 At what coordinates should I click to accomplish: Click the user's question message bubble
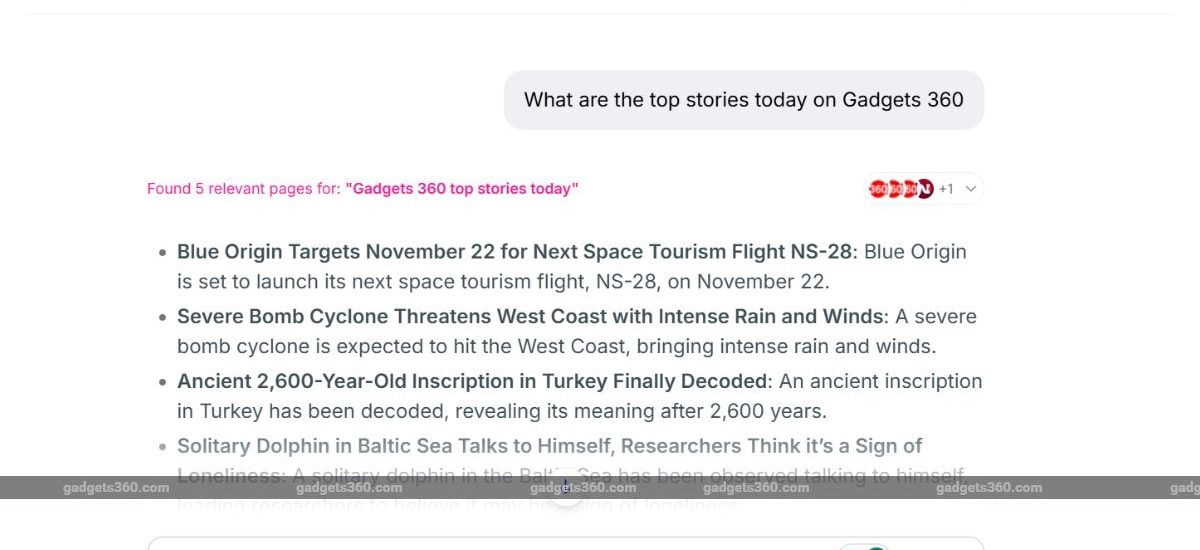[743, 100]
